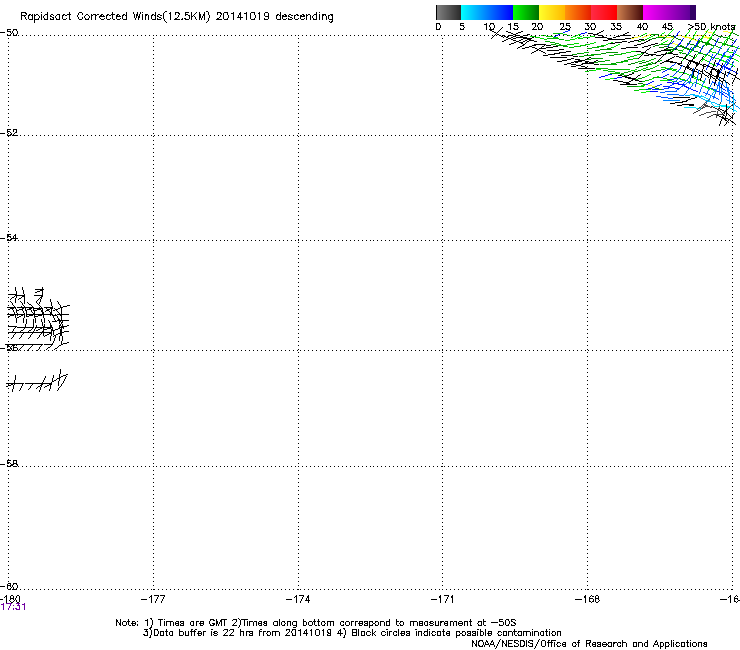Click the "35" label under the color bar
The image size is (740, 650).
point(616,27)
